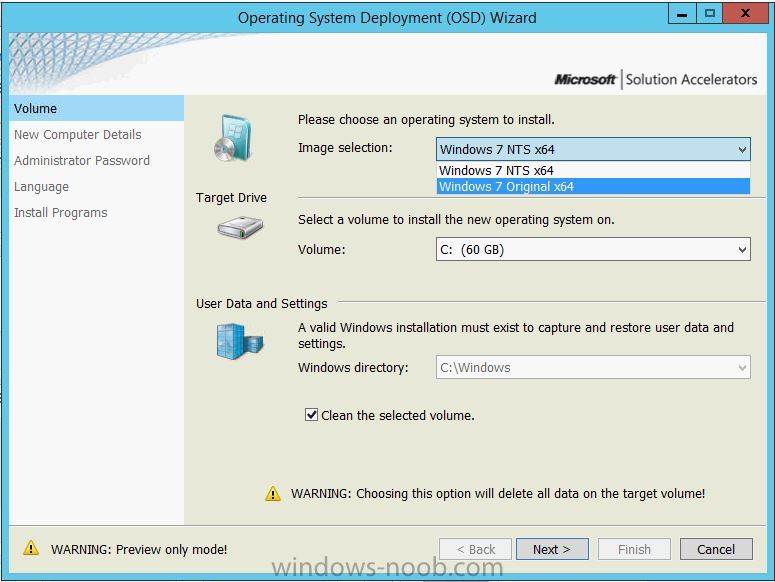This screenshot has width=775, height=582.
Task: Click the 'Windows directory:' label
Action: click(353, 368)
